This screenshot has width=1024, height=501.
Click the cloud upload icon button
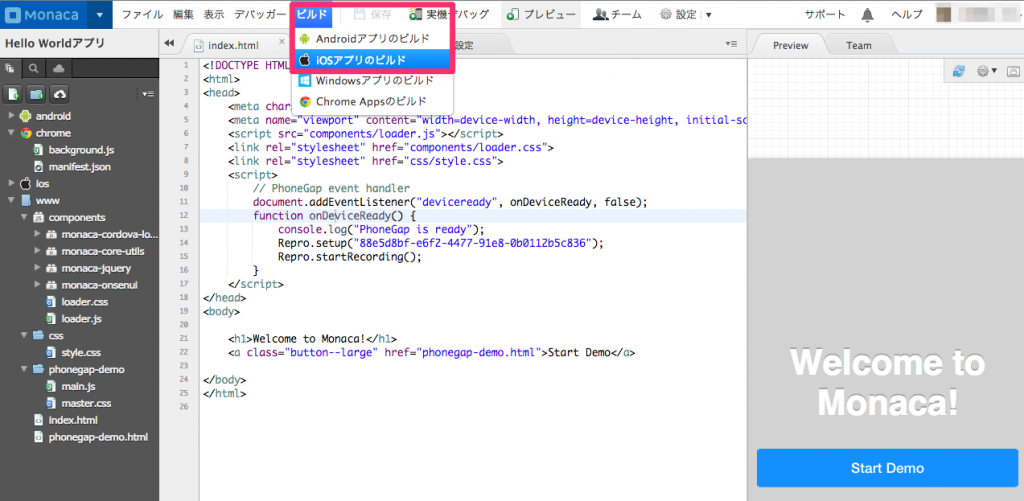[60, 95]
